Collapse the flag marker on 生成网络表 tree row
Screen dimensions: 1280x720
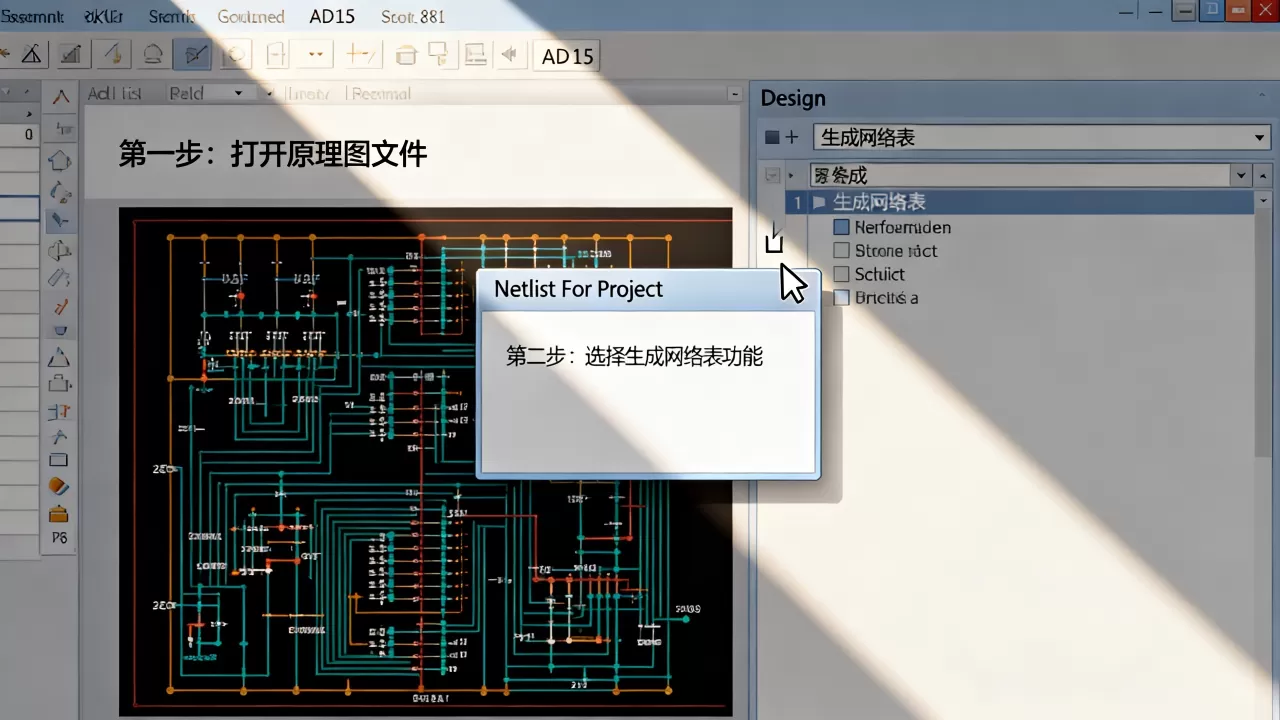(x=819, y=202)
